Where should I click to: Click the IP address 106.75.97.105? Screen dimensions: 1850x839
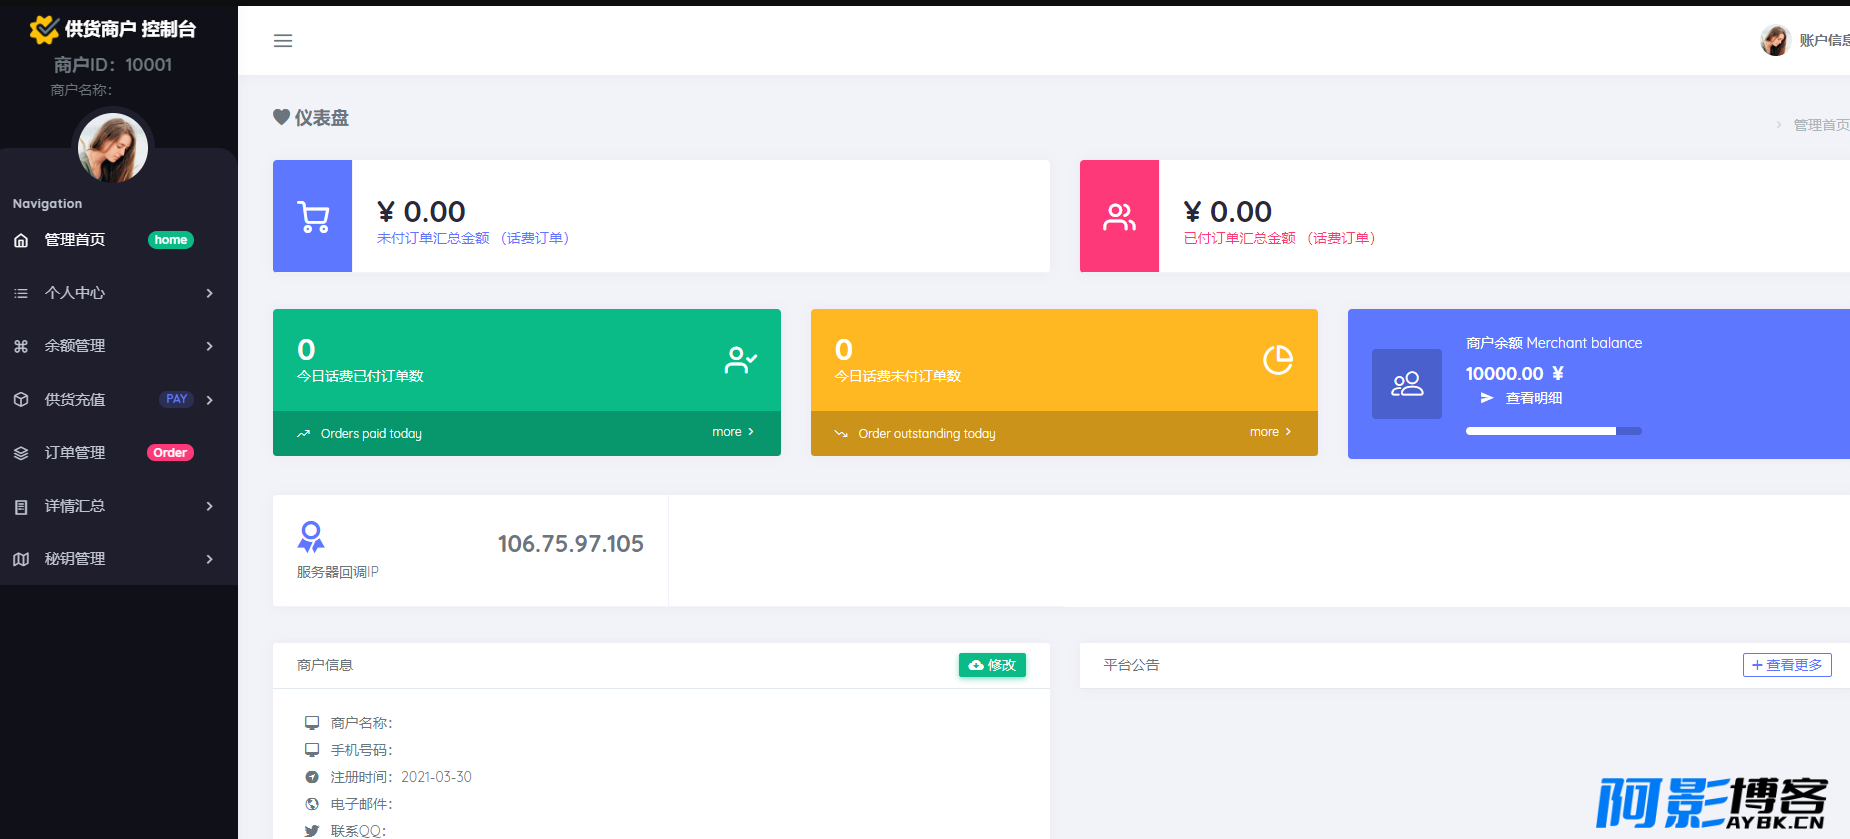(x=571, y=544)
